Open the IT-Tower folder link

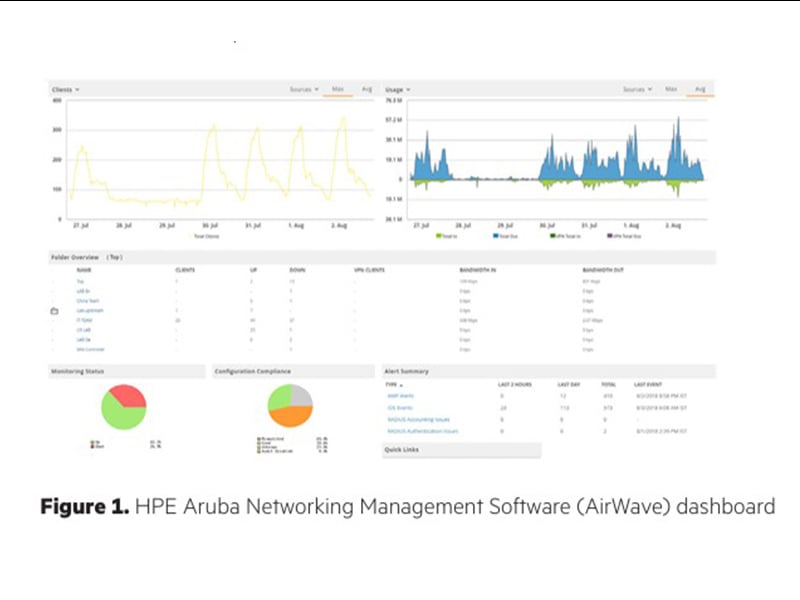click(84, 320)
